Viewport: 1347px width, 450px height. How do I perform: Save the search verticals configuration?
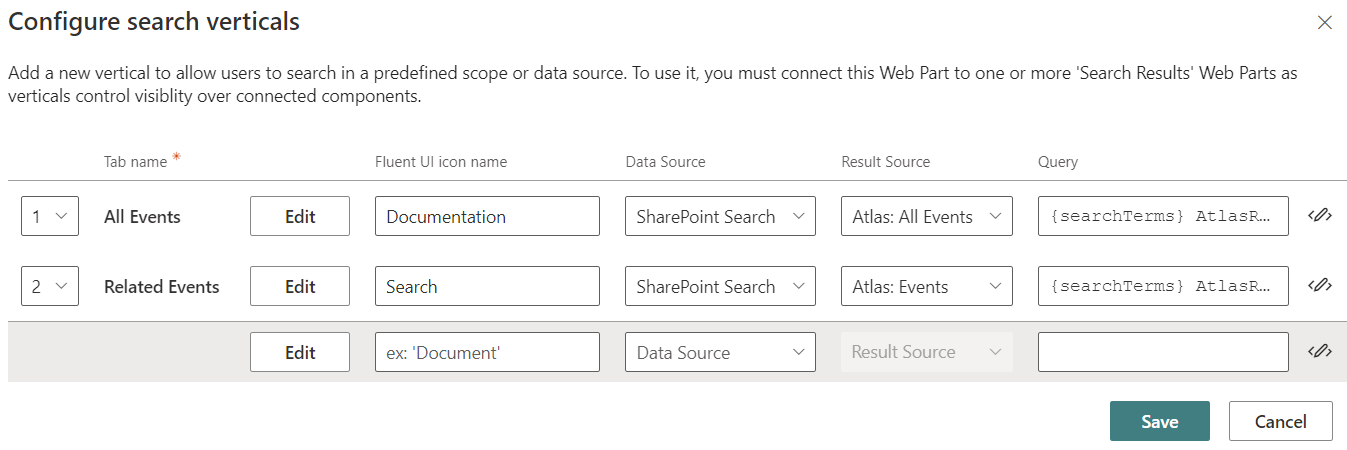click(1160, 421)
